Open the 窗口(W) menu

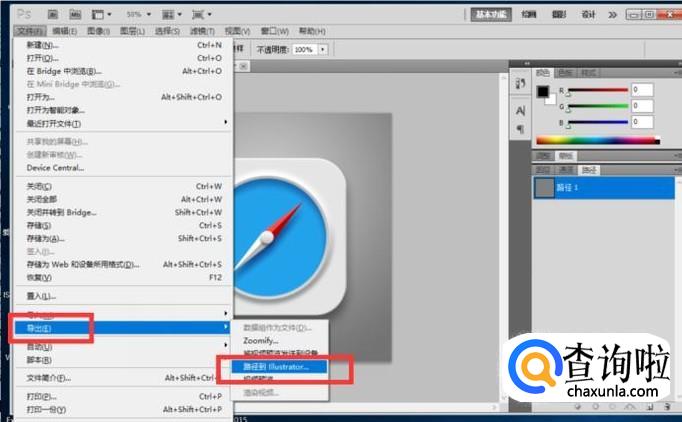tap(274, 31)
